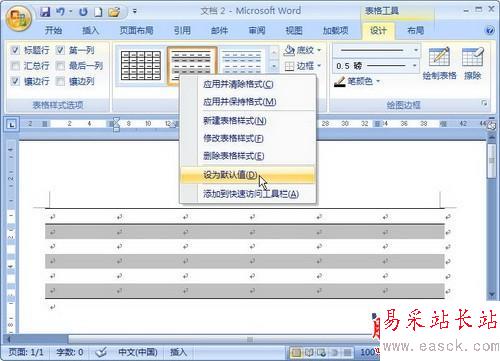This screenshot has height=361, width=500.
Task: Select 删除表格样式(E) menu entry
Action: point(247,156)
